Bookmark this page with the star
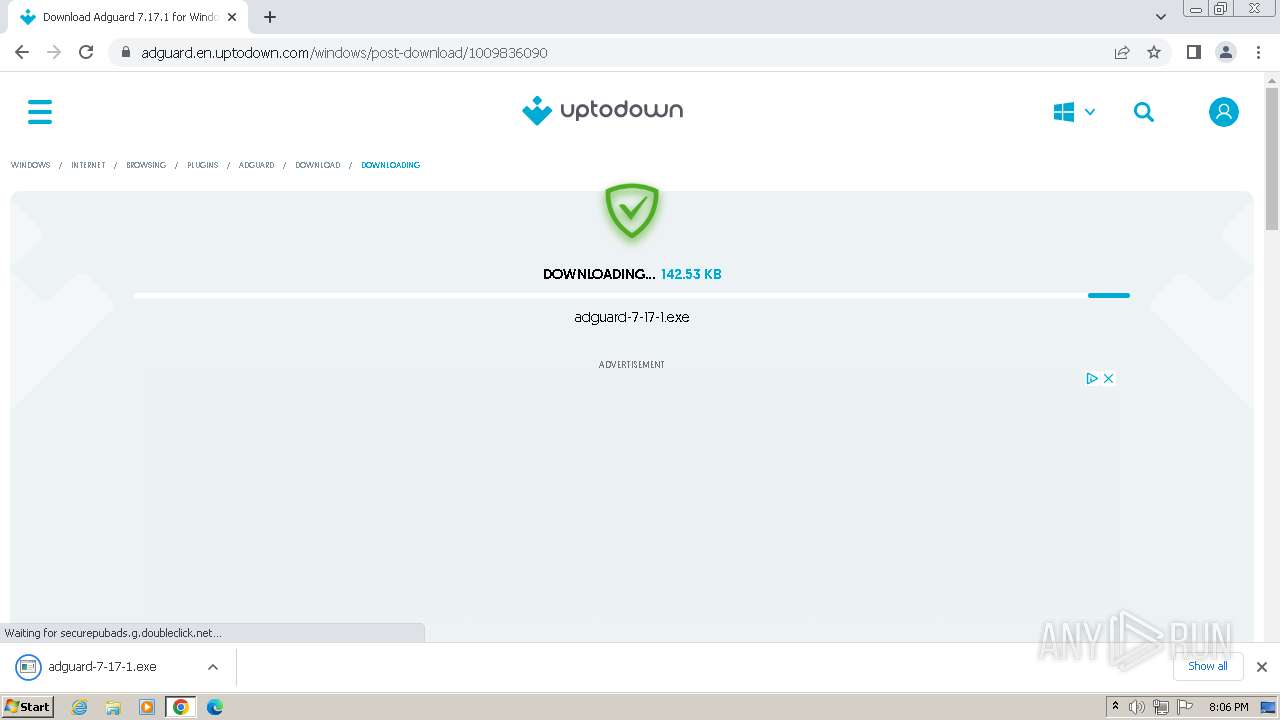Screen dimensions: 1280x720 click(1154, 52)
